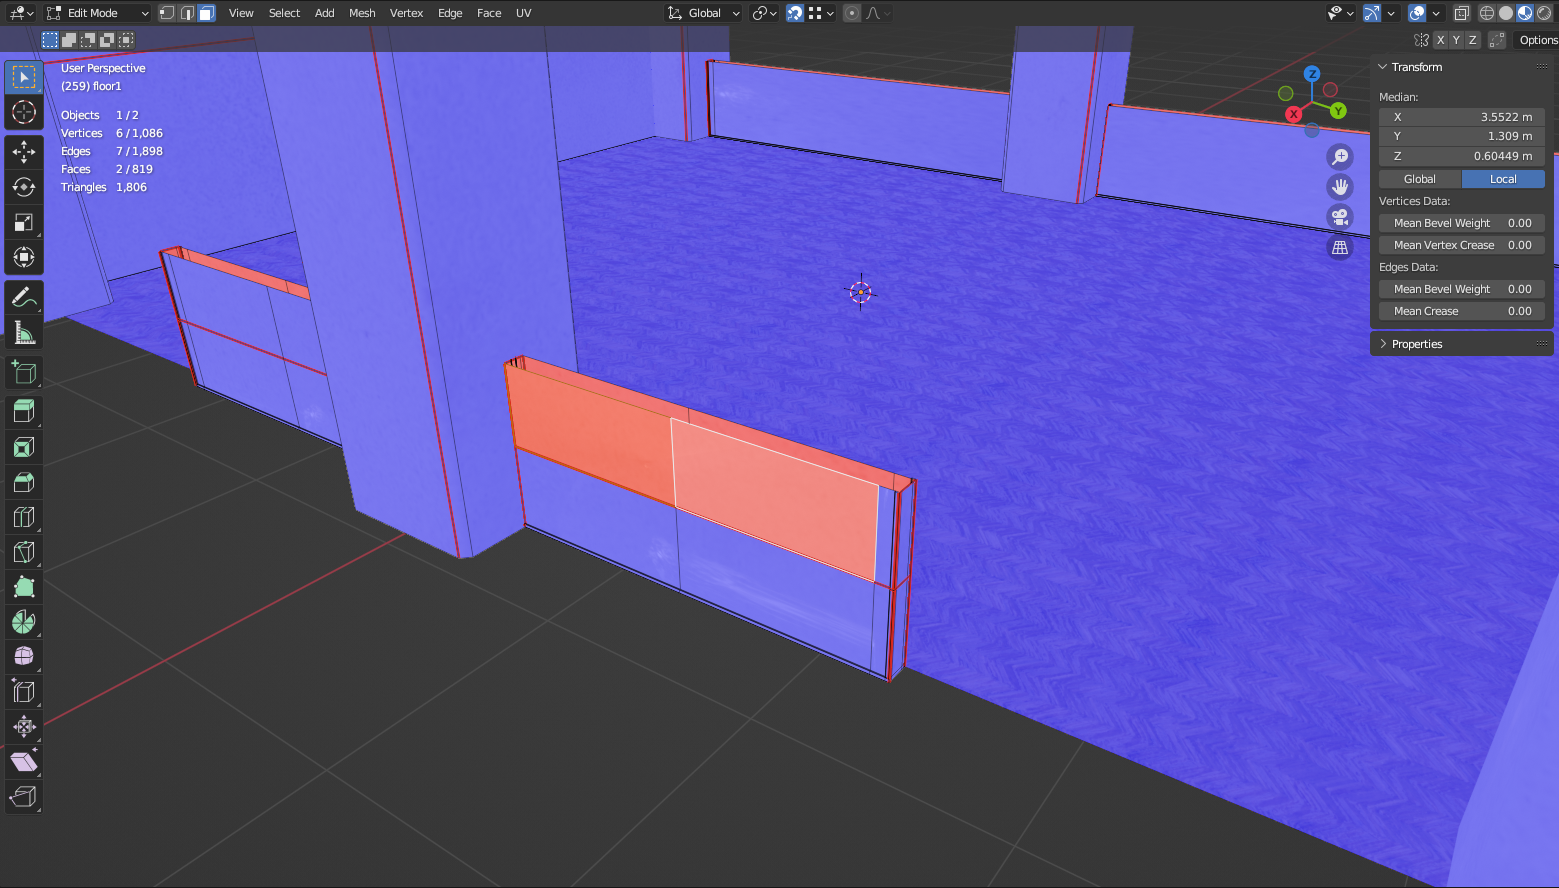Screen dimensions: 1559x888
Task: Open the Edge menu
Action: click(x=450, y=13)
